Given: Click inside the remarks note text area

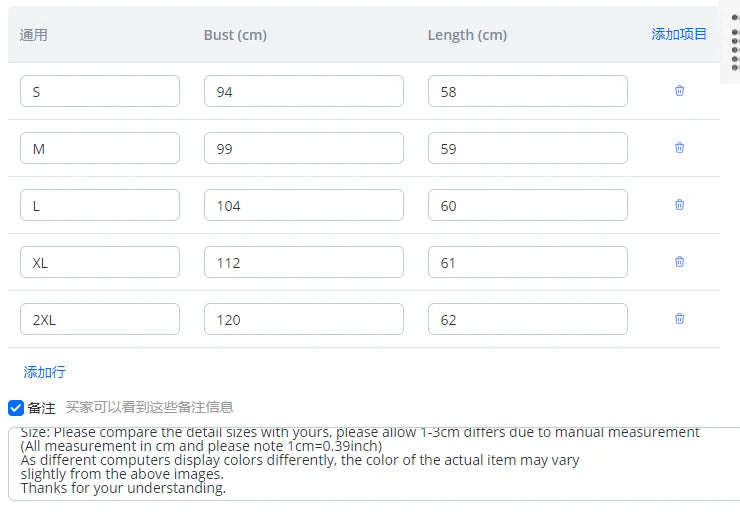Looking at the screenshot, I should (370, 463).
